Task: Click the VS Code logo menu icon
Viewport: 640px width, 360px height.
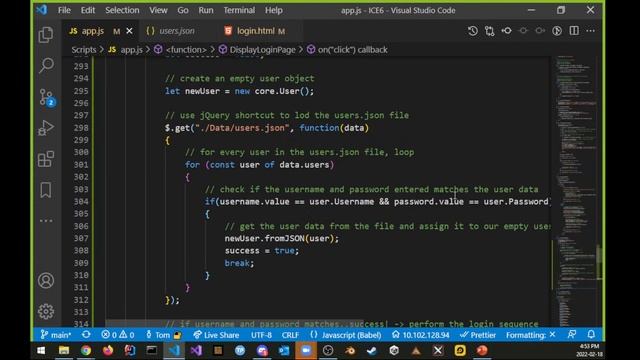Action: 42,10
